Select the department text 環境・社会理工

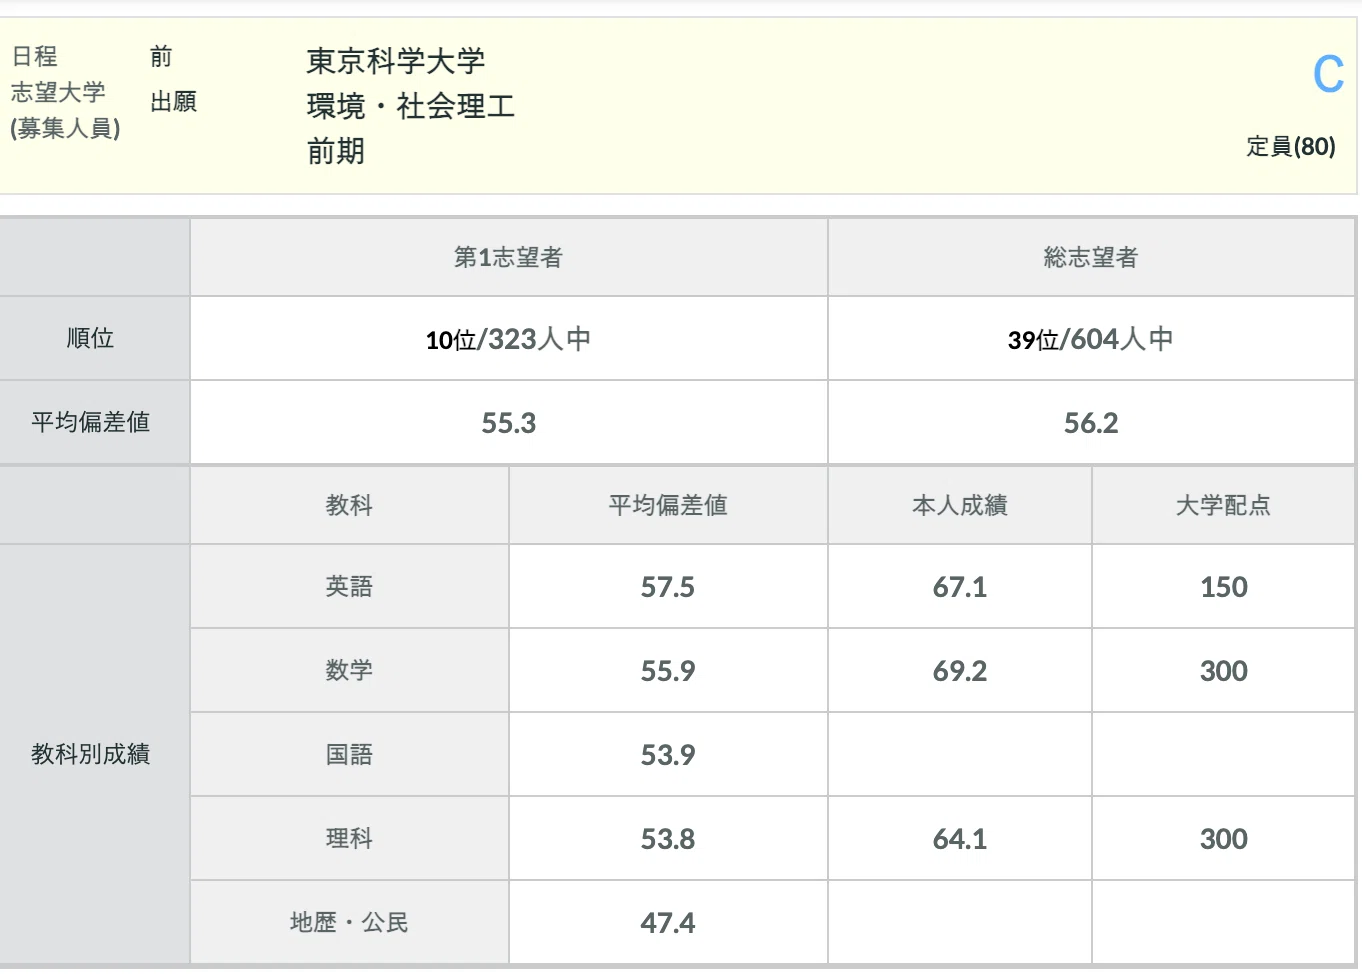pyautogui.click(x=411, y=106)
